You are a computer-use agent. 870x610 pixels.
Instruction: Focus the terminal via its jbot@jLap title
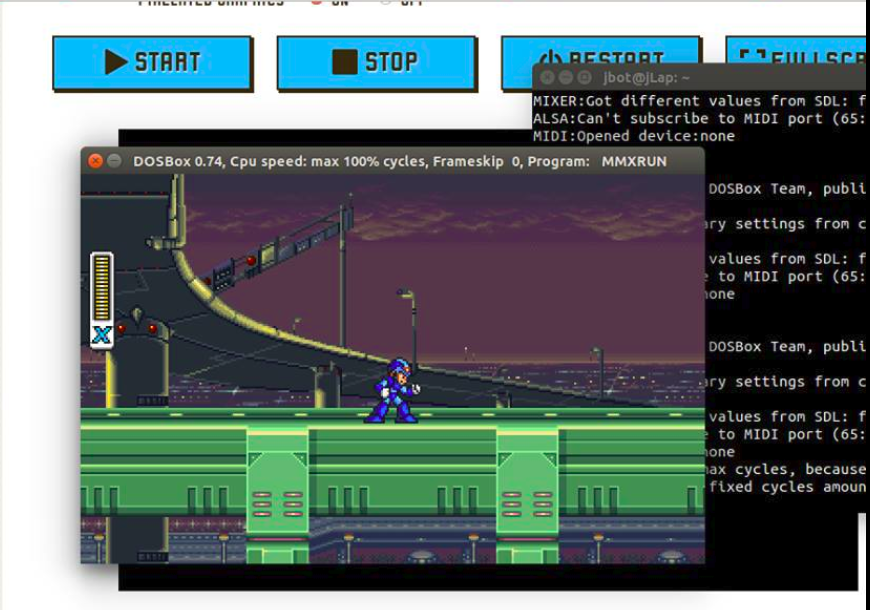point(646,78)
